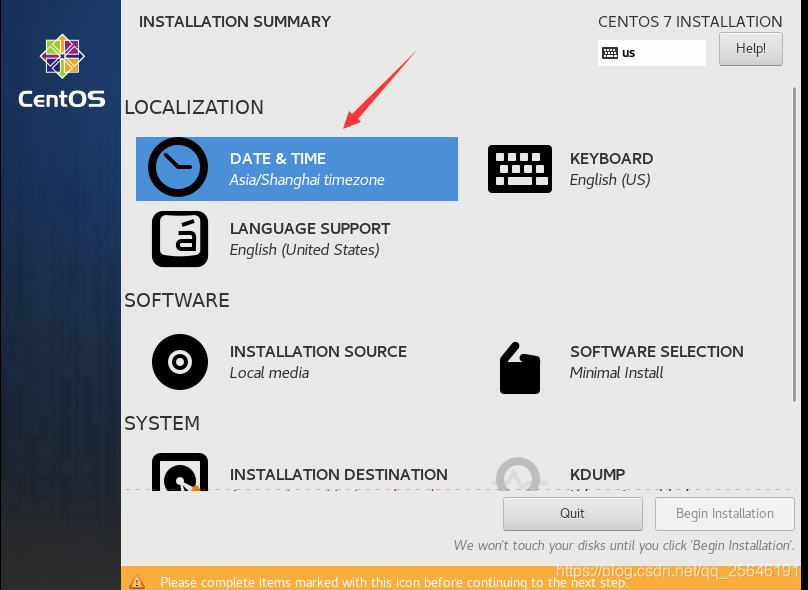Select the us keyboard layout indicator
The height and width of the screenshot is (590, 808).
pyautogui.click(x=651, y=53)
